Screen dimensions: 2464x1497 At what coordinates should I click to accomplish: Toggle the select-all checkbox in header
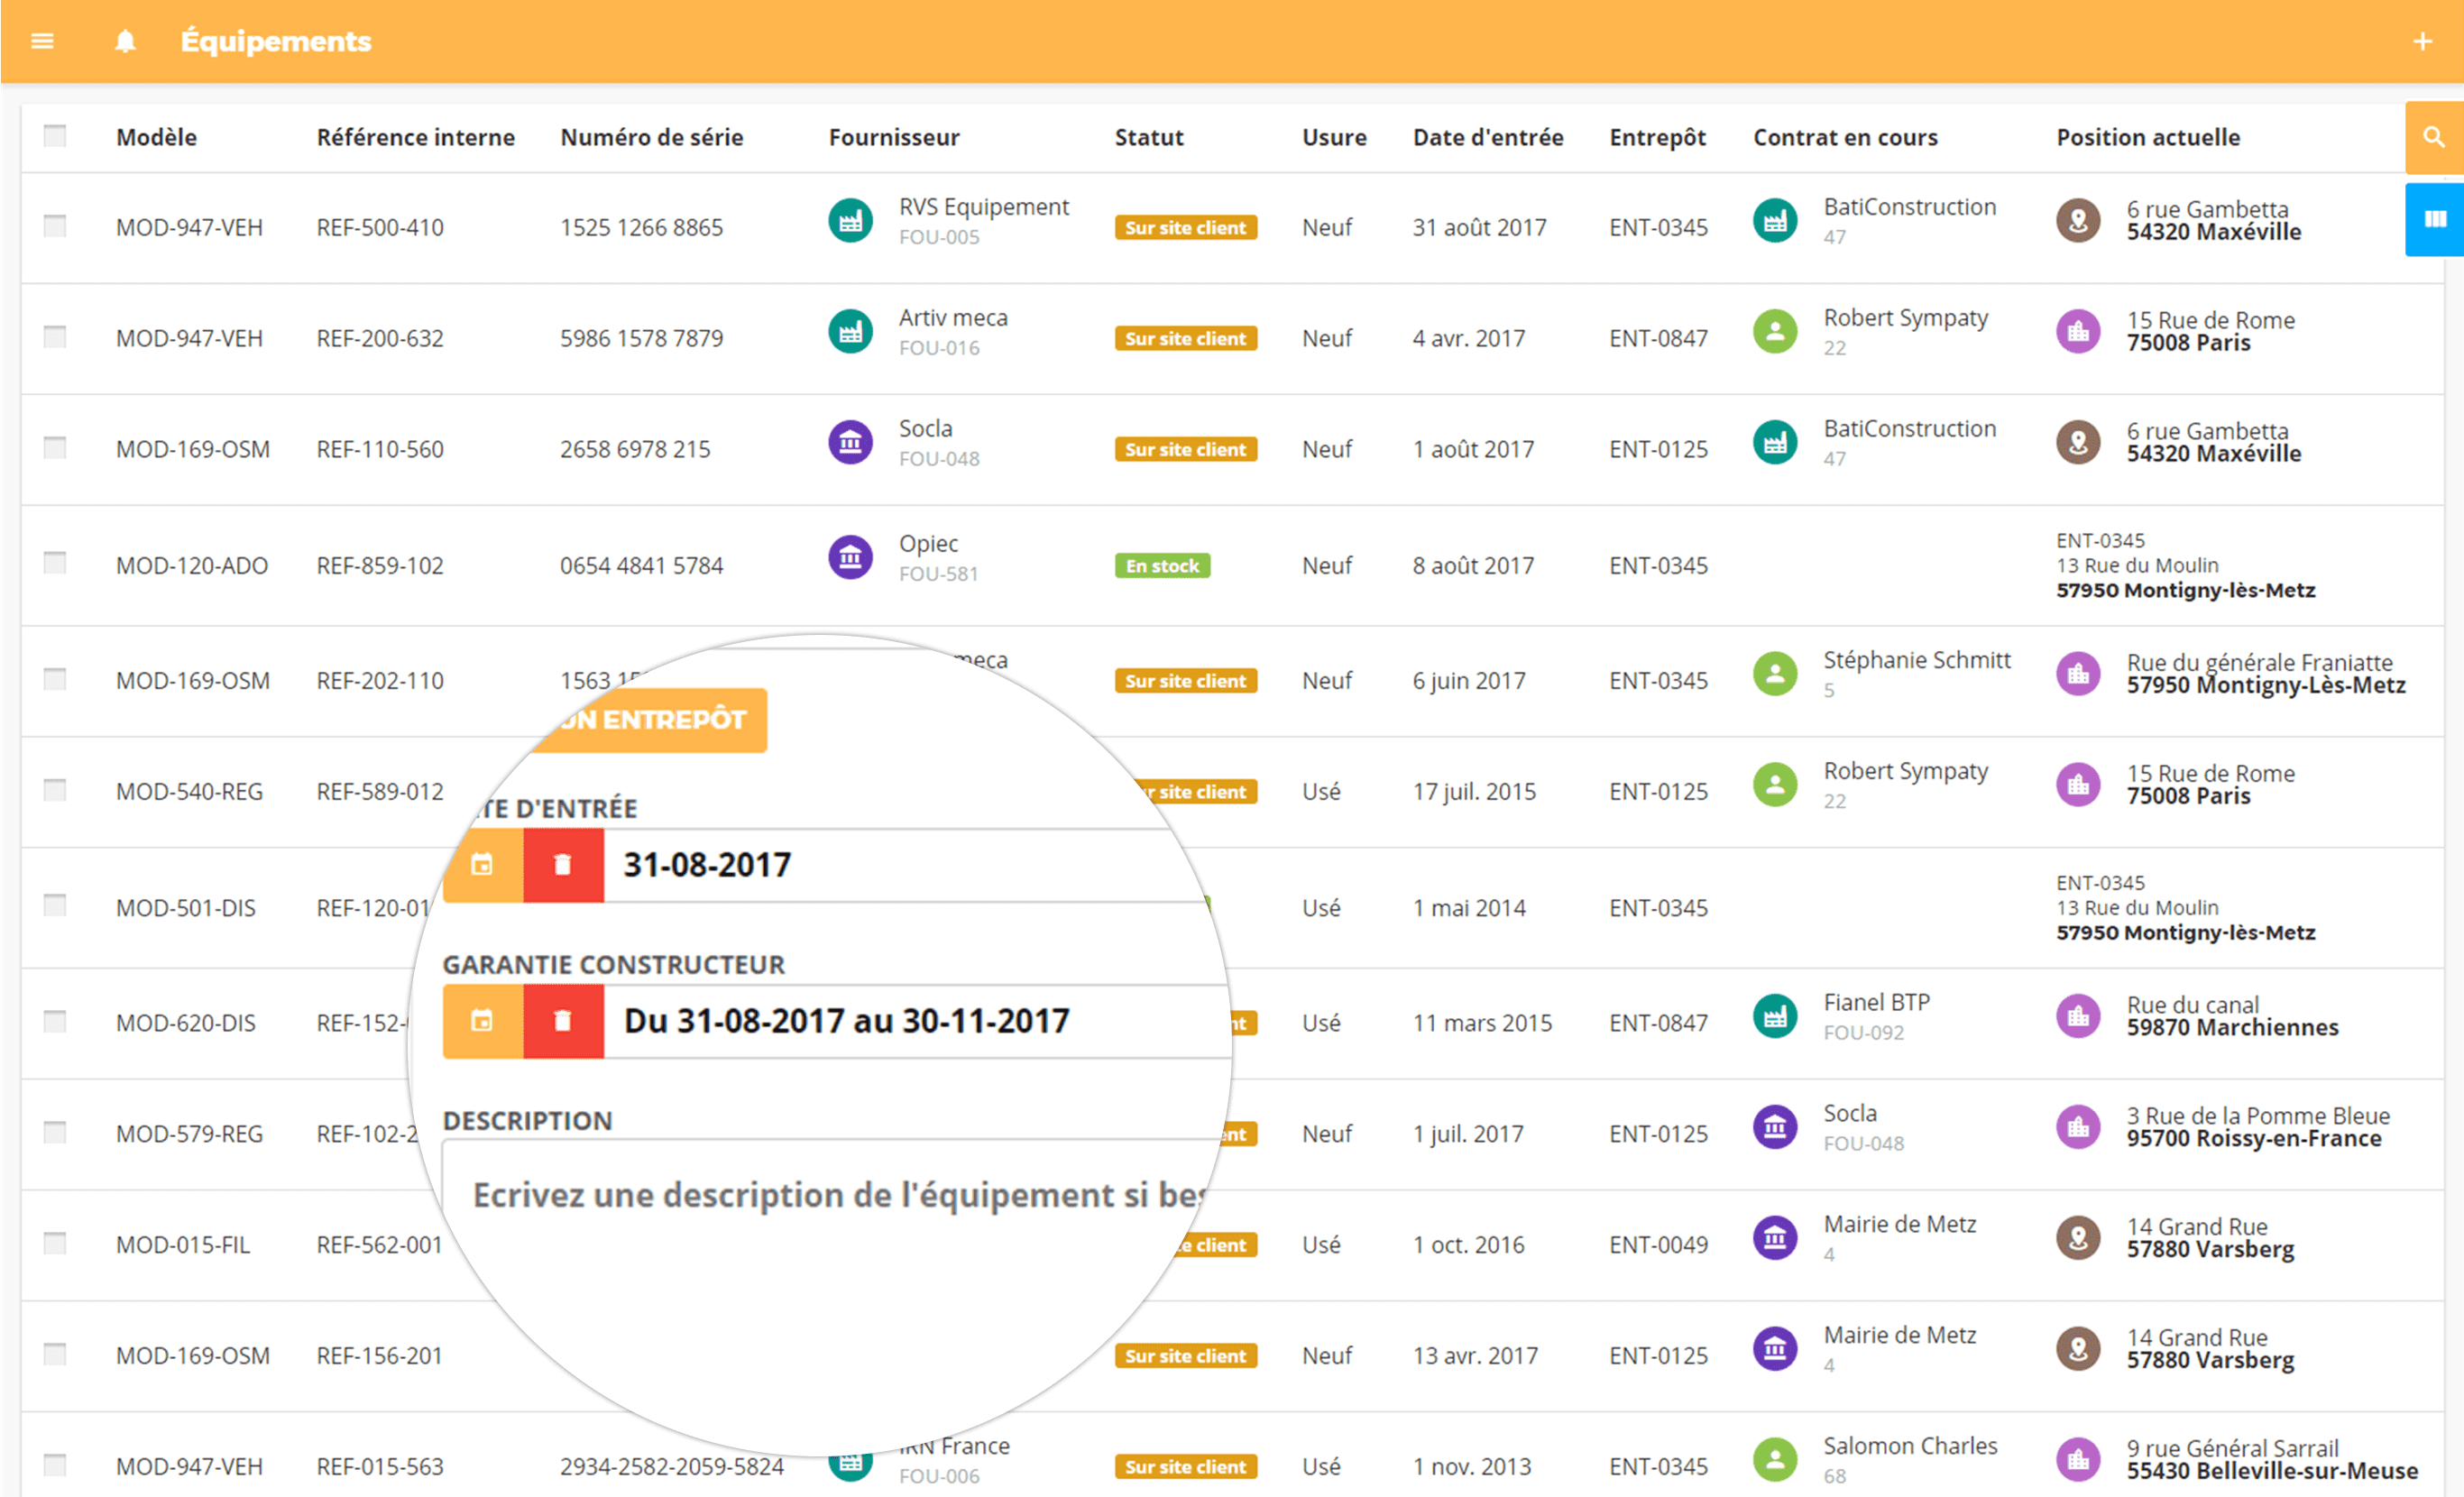[55, 136]
